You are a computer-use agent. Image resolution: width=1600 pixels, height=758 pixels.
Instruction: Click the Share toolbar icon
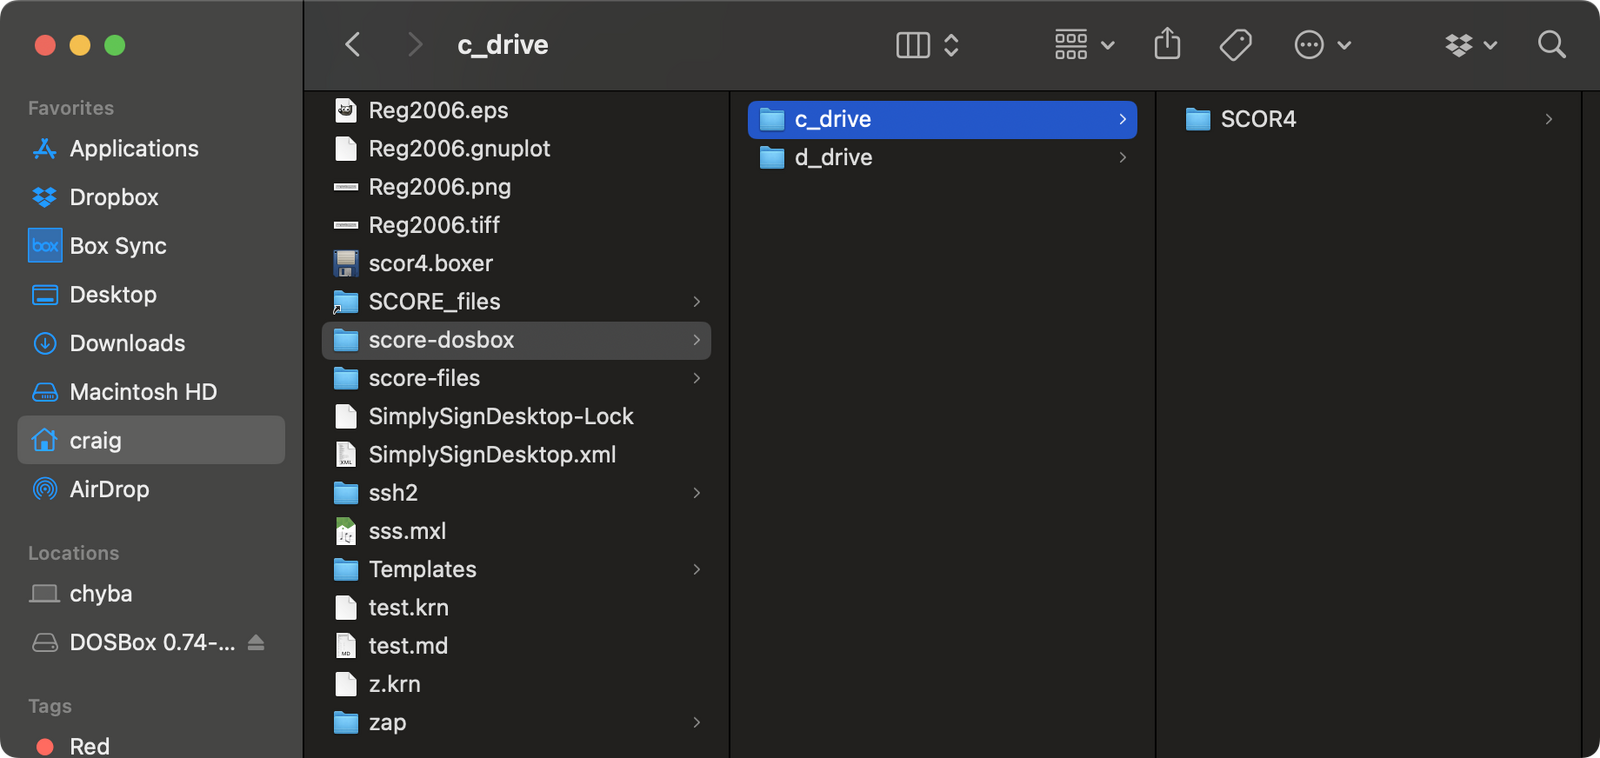pyautogui.click(x=1167, y=45)
